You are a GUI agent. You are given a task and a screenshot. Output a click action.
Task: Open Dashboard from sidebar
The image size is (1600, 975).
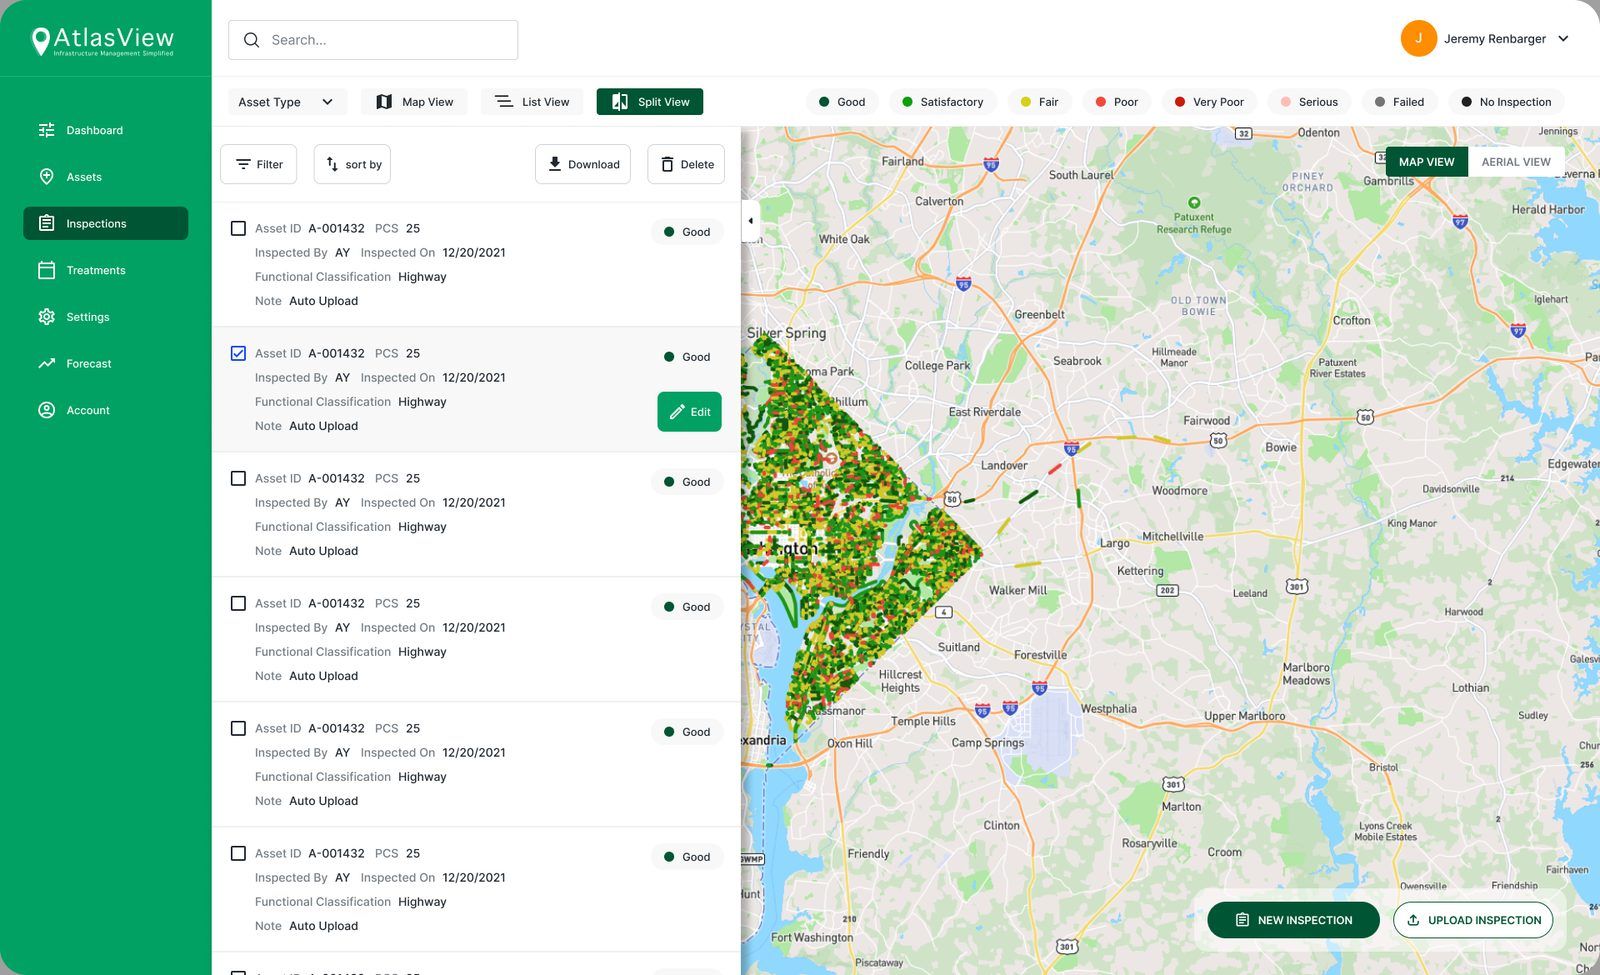coord(105,130)
